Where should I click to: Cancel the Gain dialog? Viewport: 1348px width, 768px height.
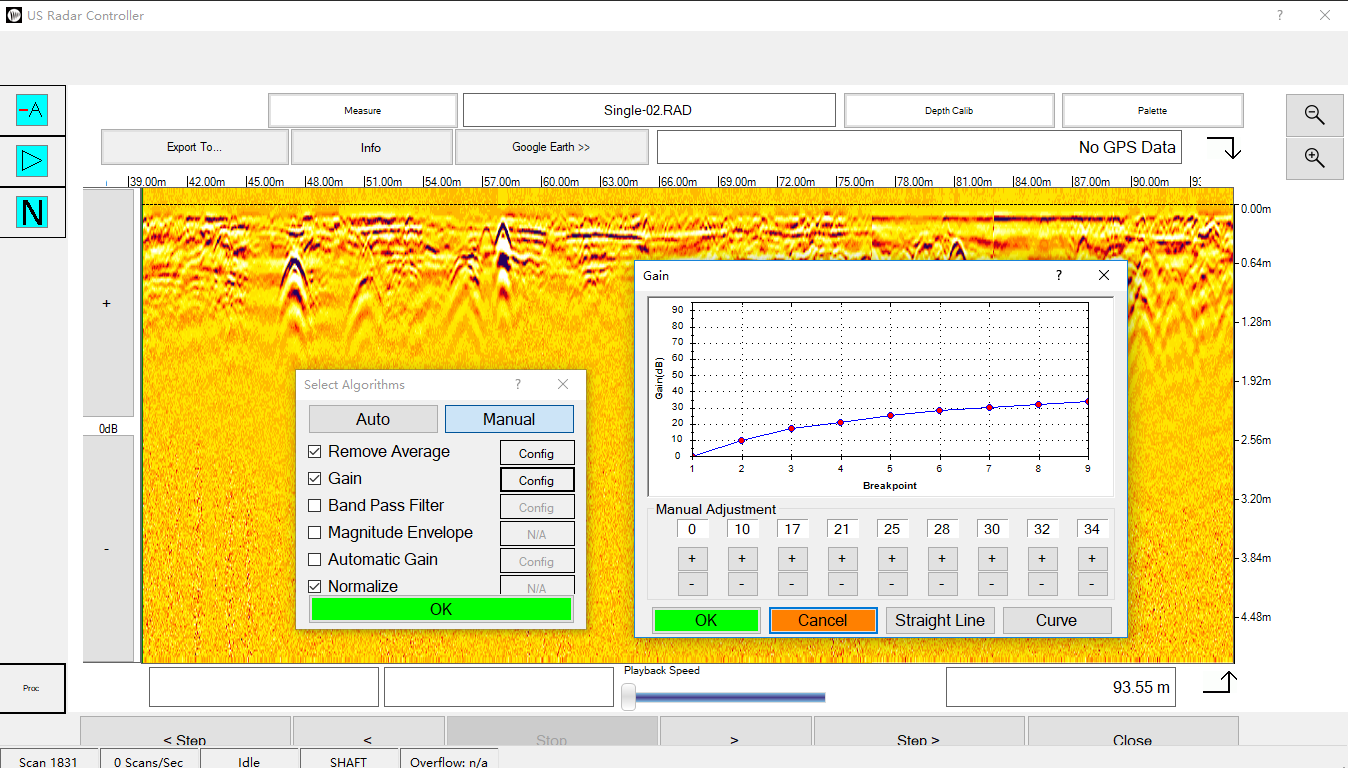823,620
